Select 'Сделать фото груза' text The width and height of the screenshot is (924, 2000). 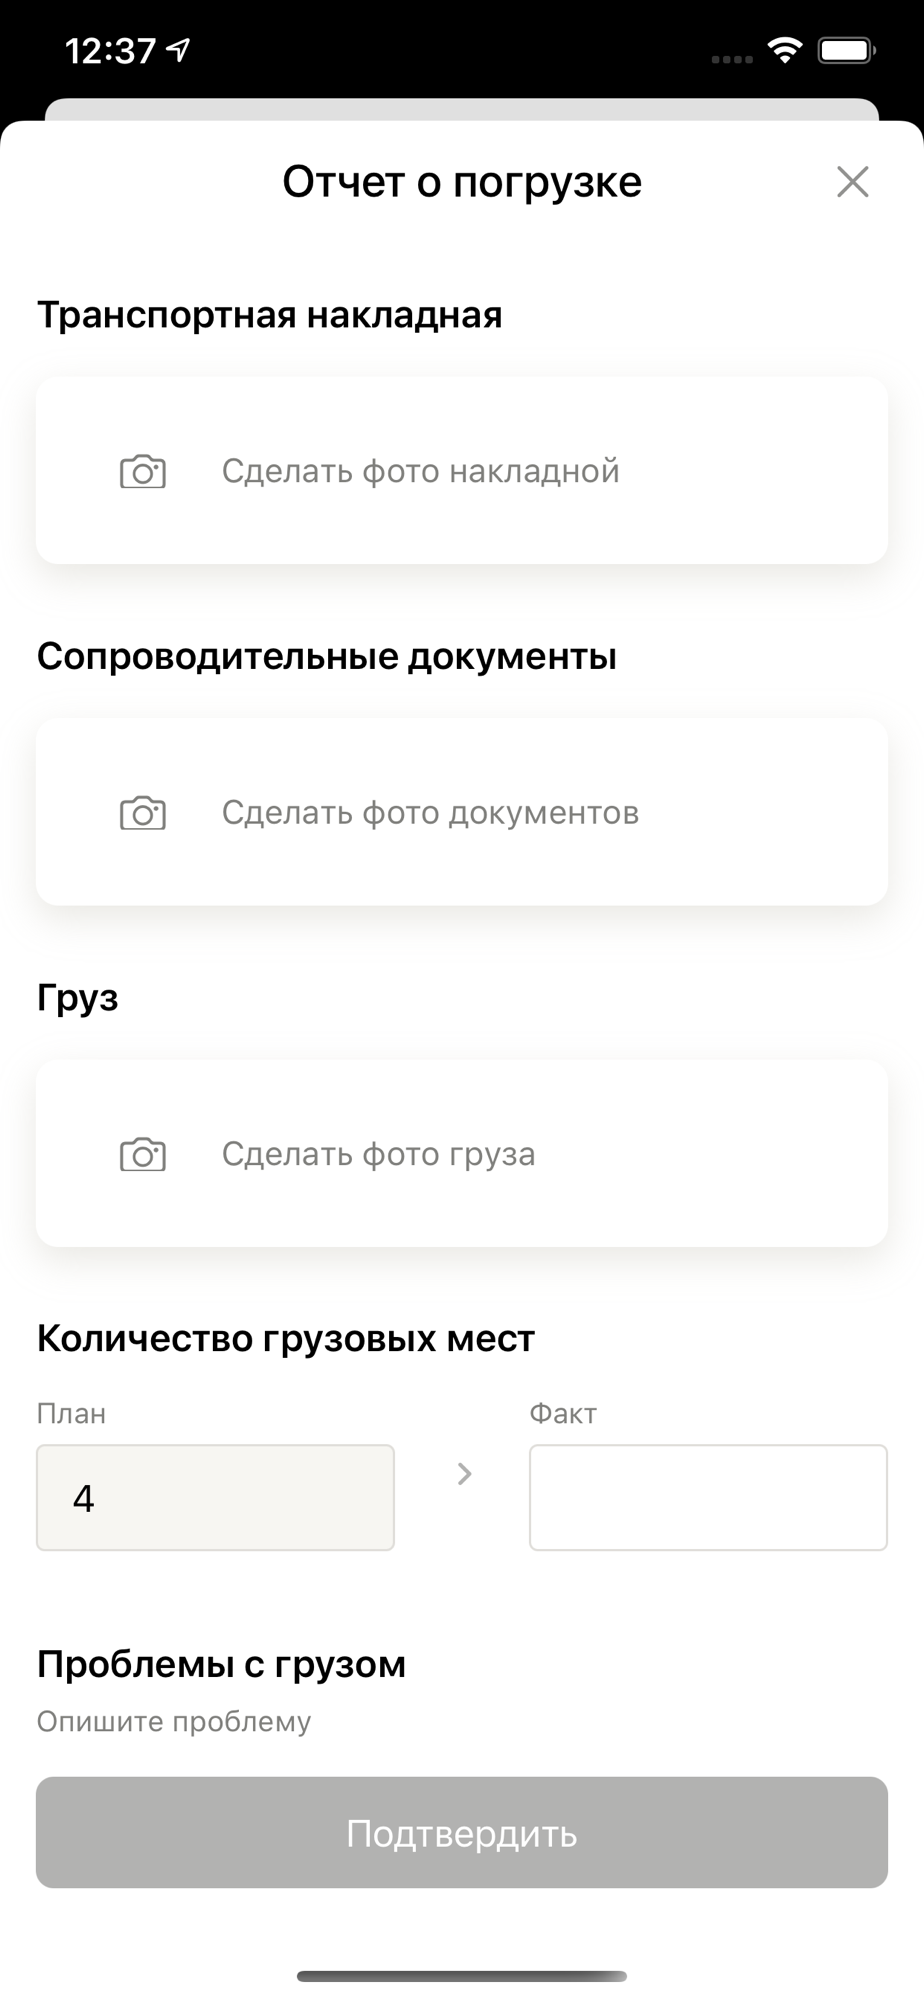pyautogui.click(x=378, y=1154)
